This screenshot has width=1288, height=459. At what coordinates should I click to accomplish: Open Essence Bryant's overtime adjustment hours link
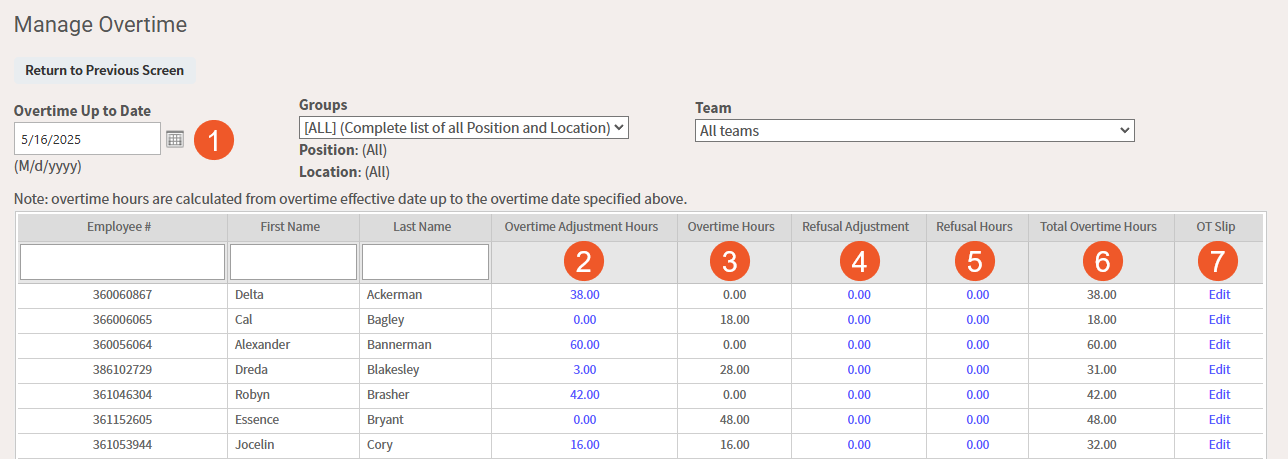tap(585, 420)
